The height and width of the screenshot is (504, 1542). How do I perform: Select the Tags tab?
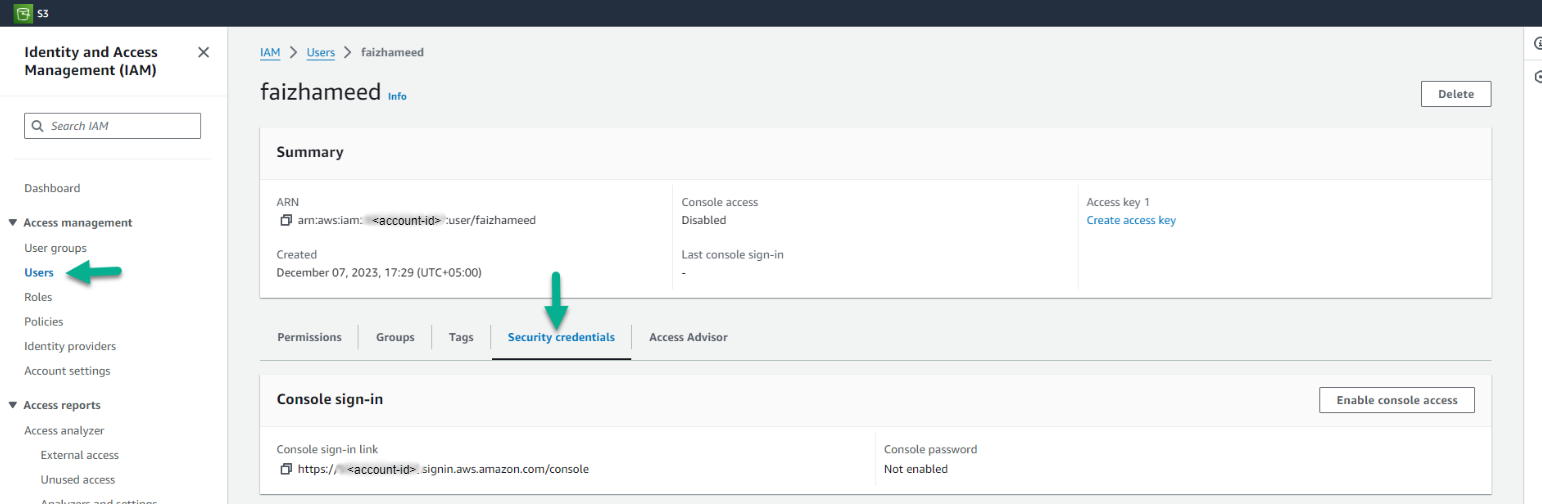pos(461,337)
